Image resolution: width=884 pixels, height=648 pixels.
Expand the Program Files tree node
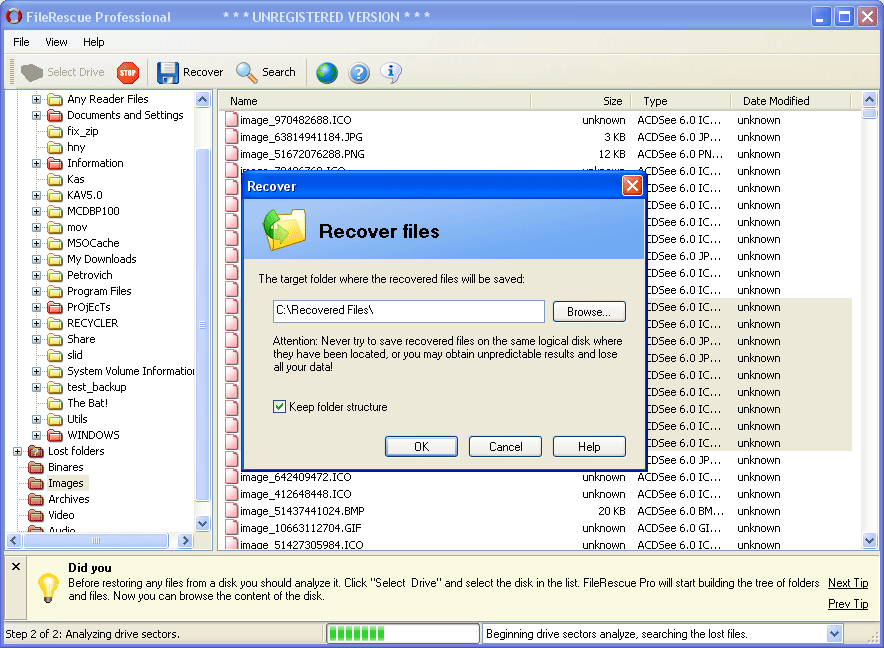pyautogui.click(x=36, y=291)
